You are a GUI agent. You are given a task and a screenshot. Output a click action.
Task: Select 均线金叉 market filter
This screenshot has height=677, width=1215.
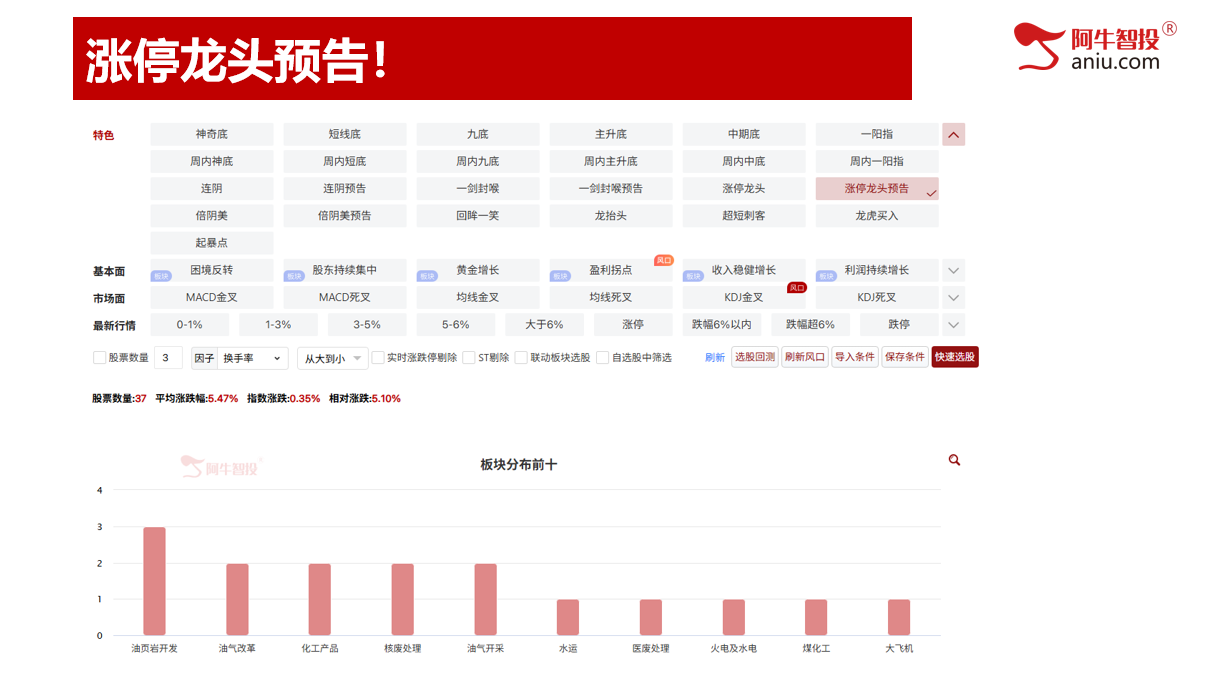(478, 297)
